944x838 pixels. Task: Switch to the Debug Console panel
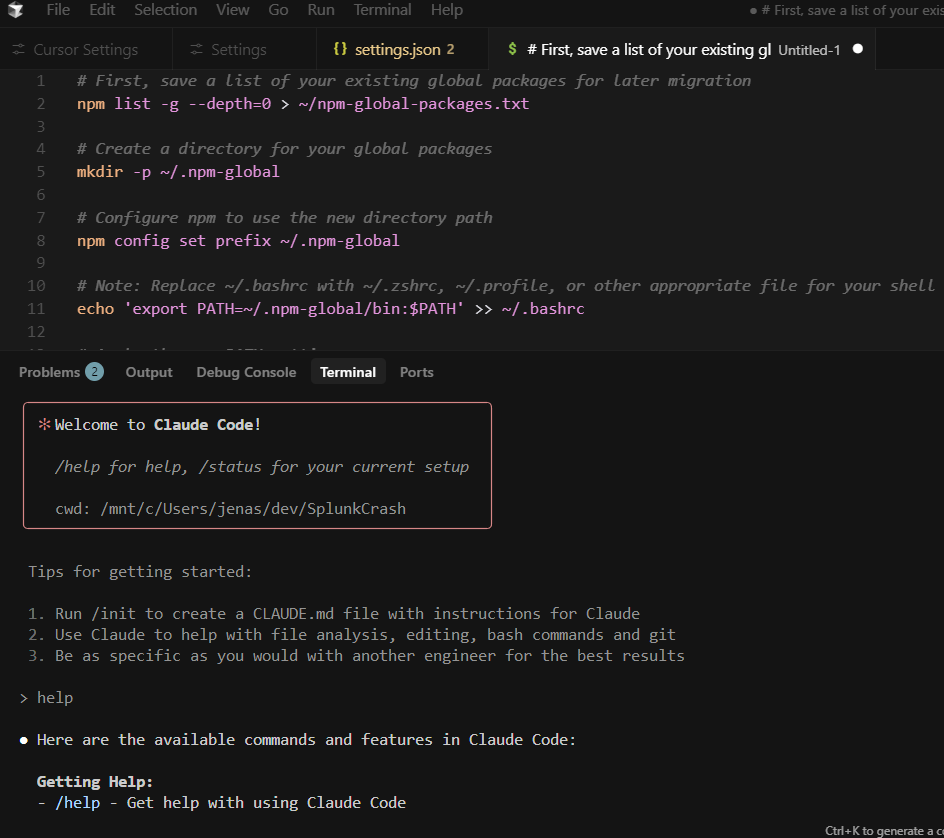[246, 372]
